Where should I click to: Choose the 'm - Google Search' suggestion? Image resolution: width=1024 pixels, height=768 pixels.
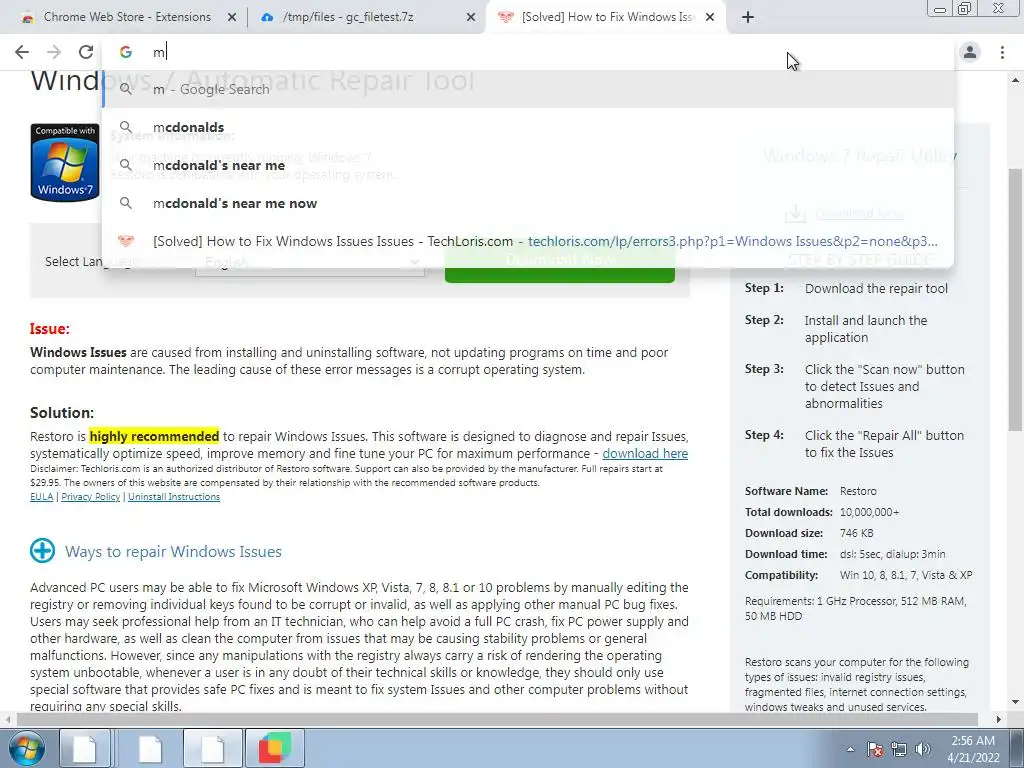pyautogui.click(x=528, y=89)
